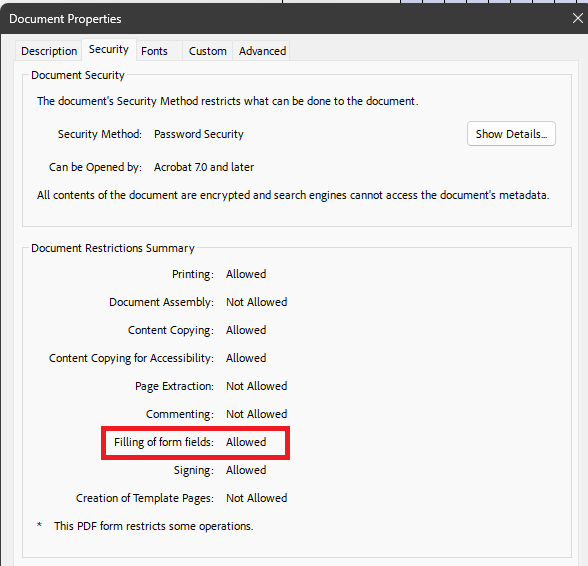Image resolution: width=588 pixels, height=566 pixels.
Task: Click the Acrobat 7.0 and later value
Action: coord(204,167)
